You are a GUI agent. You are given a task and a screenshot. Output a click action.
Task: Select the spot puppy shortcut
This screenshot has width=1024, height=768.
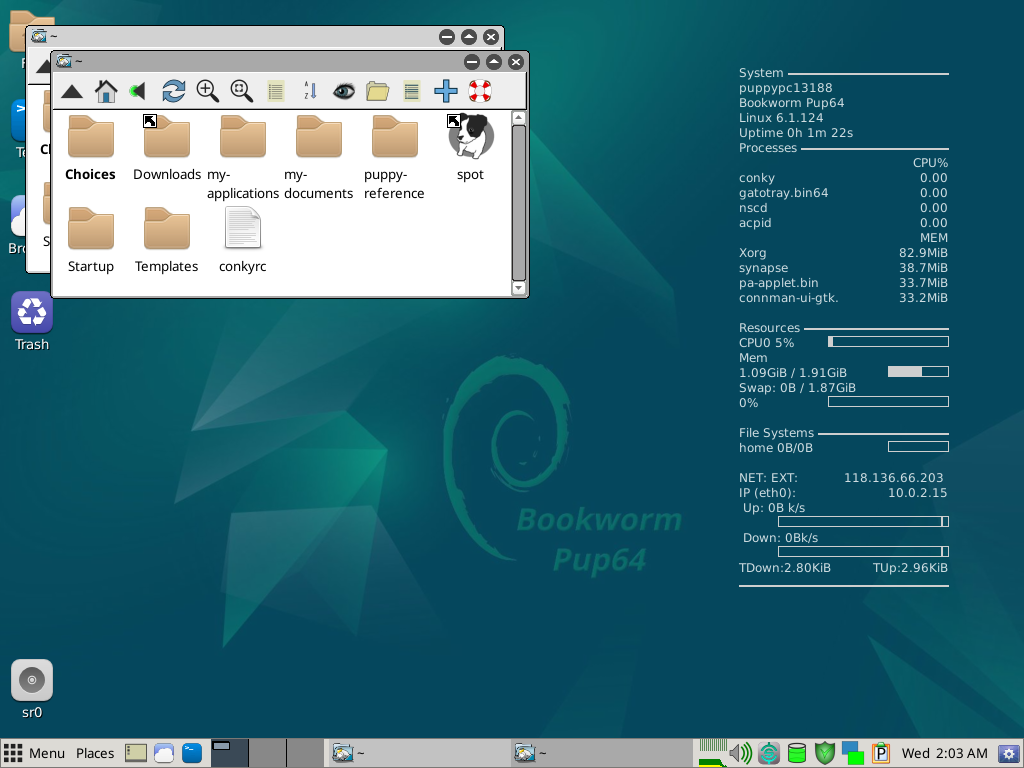(x=470, y=148)
